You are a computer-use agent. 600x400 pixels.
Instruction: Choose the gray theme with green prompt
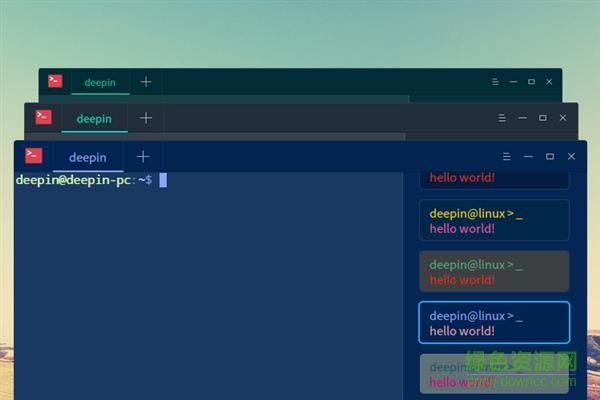pos(494,271)
